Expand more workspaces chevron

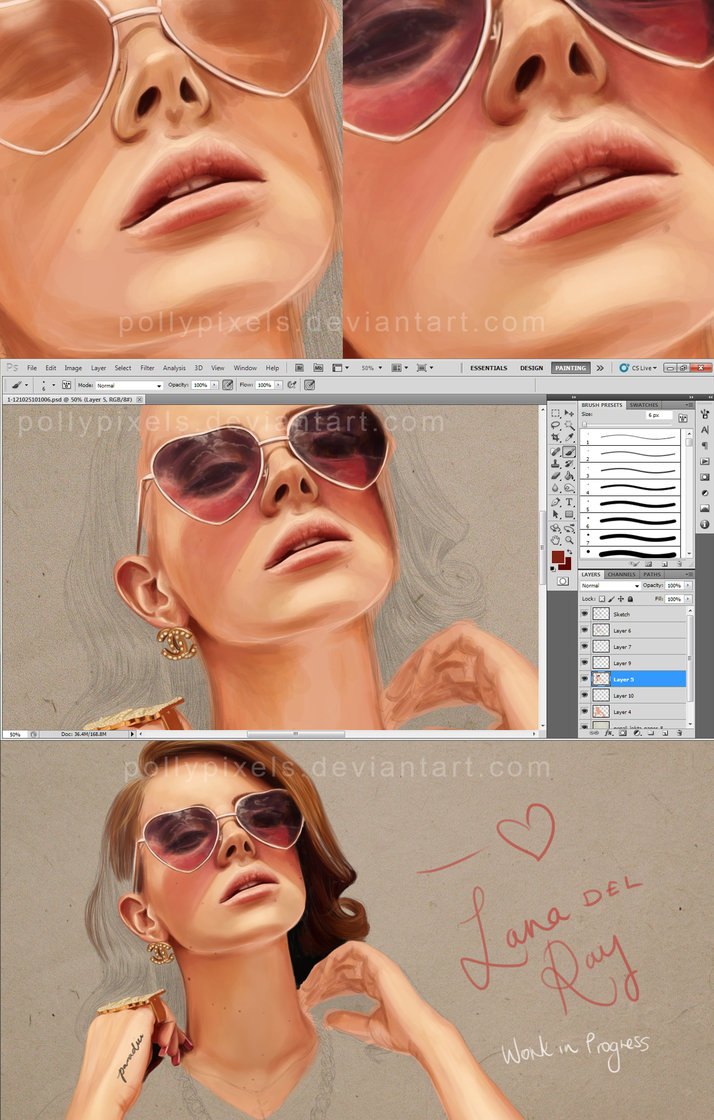coord(600,368)
